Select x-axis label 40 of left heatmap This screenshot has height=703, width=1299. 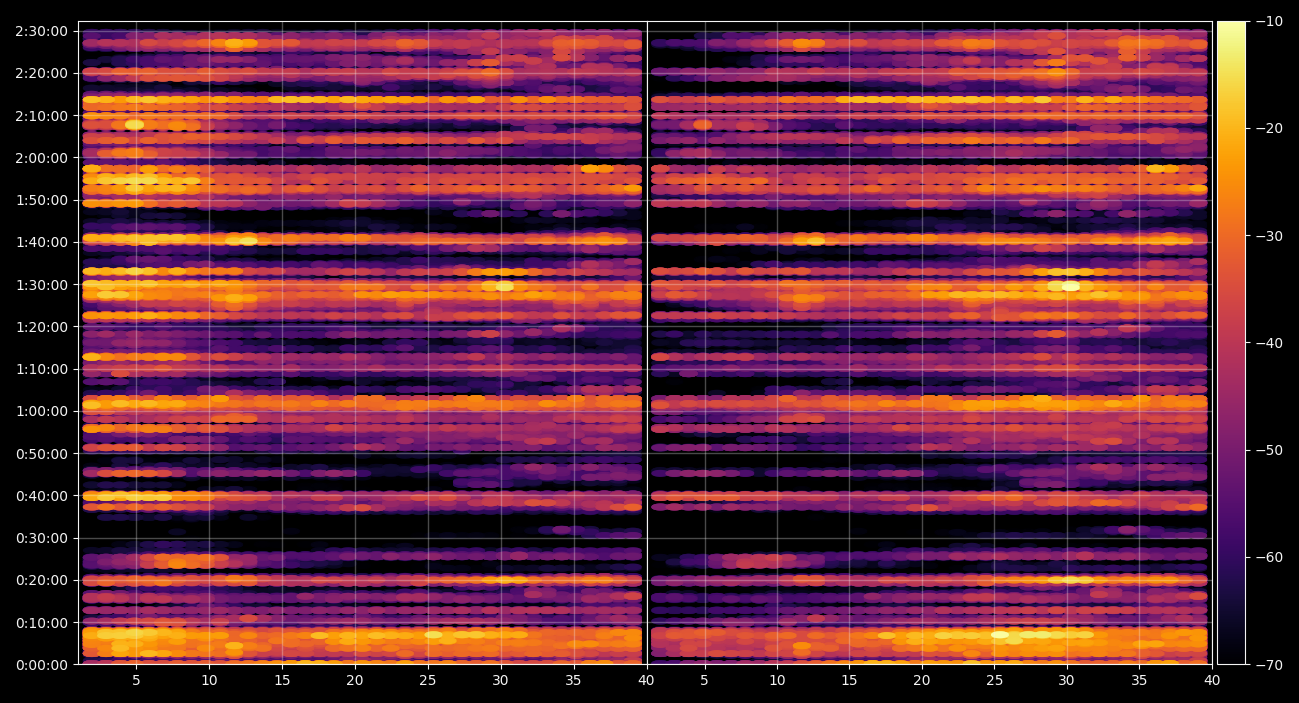(x=646, y=681)
